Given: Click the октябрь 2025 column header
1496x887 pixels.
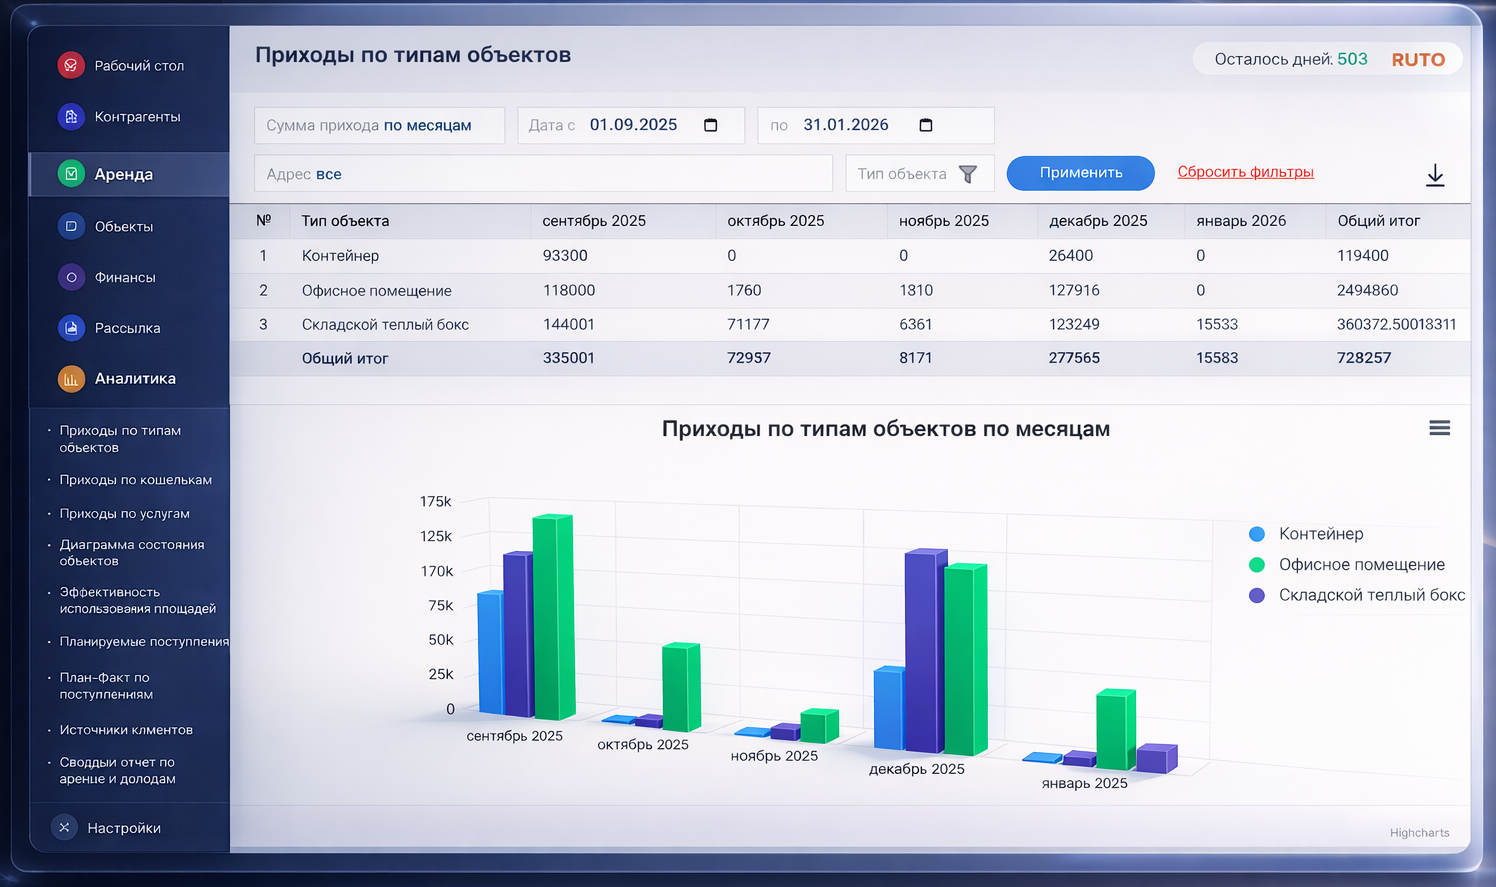Looking at the screenshot, I should [x=776, y=221].
